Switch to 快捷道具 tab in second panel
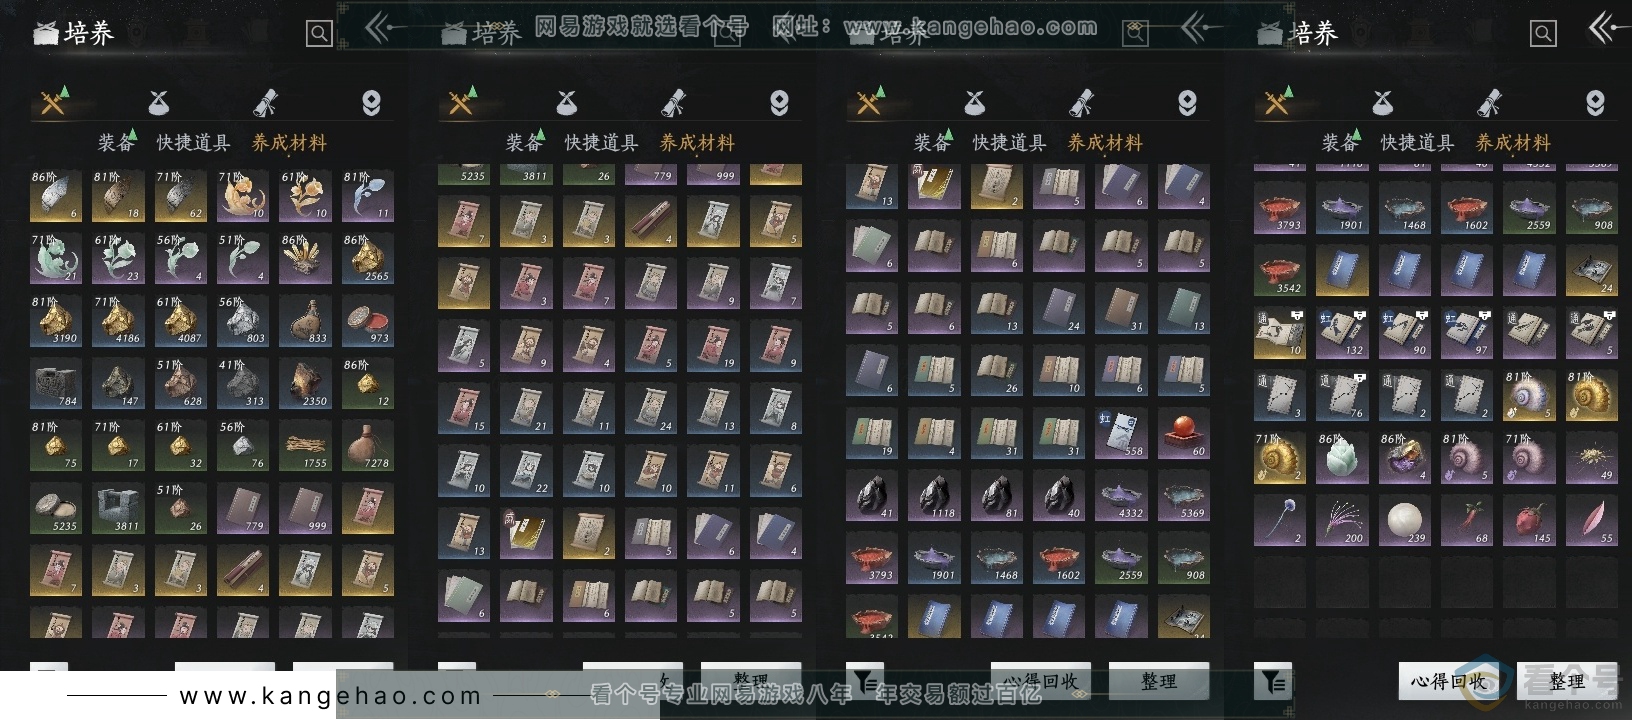The height and width of the screenshot is (720, 1632). click(601, 143)
